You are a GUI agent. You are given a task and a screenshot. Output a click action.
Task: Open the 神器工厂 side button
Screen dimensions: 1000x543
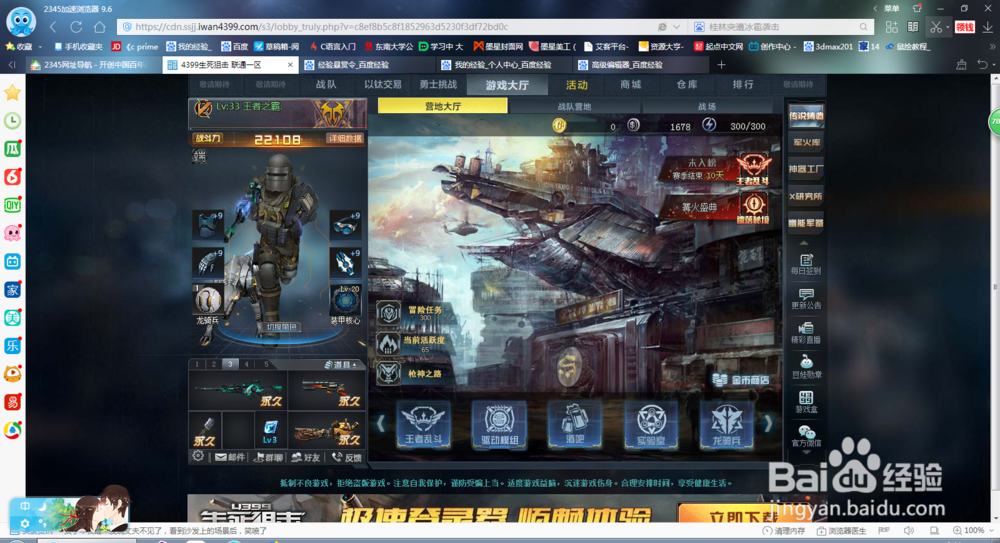click(x=806, y=169)
